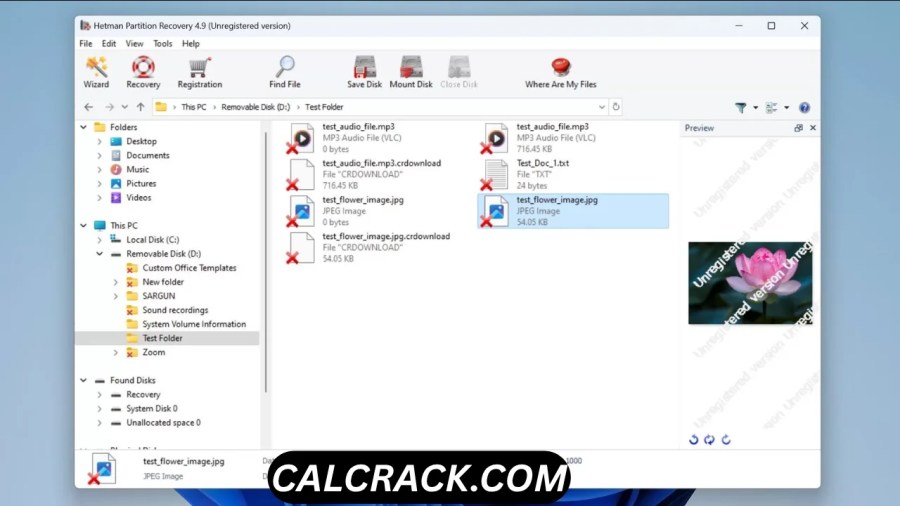Click This PC in the breadcrumb

pos(193,107)
